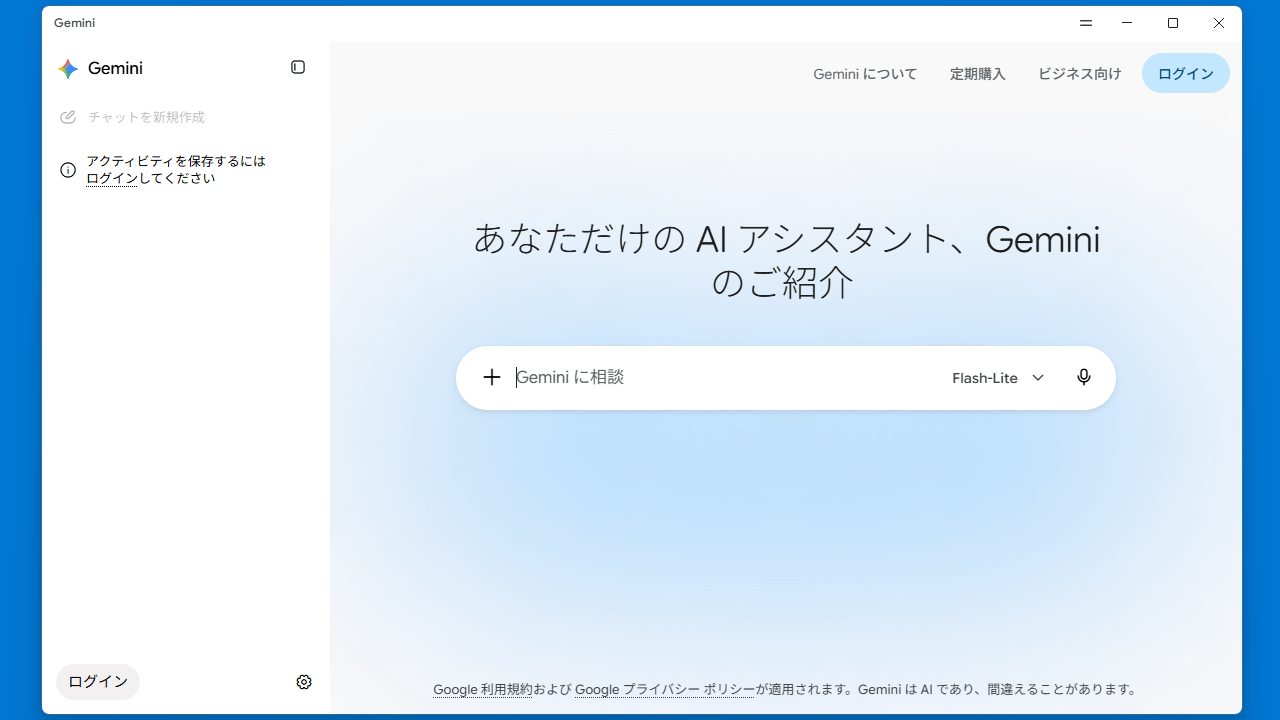
Task: Click the ログイン button at the sidebar bottom
Action: coord(98,682)
